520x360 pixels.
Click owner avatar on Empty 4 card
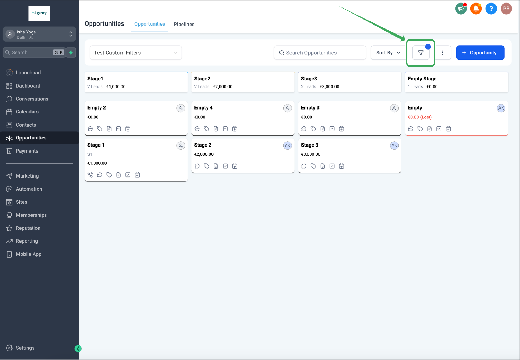tap(287, 108)
